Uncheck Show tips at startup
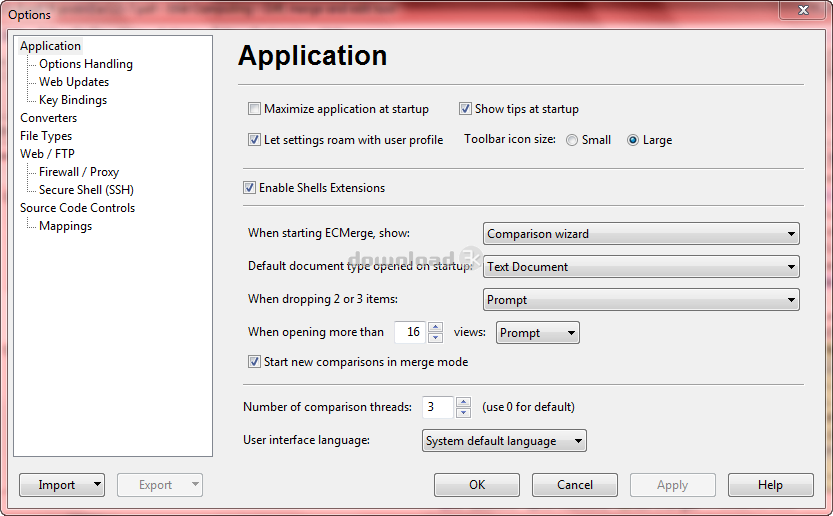Screen dimensions: 833x516 [466, 109]
